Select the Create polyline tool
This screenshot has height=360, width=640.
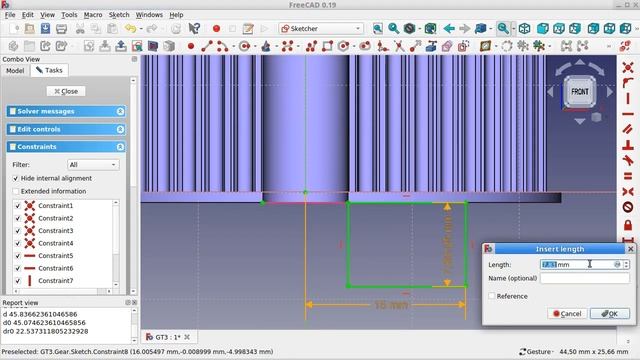click(x=311, y=46)
